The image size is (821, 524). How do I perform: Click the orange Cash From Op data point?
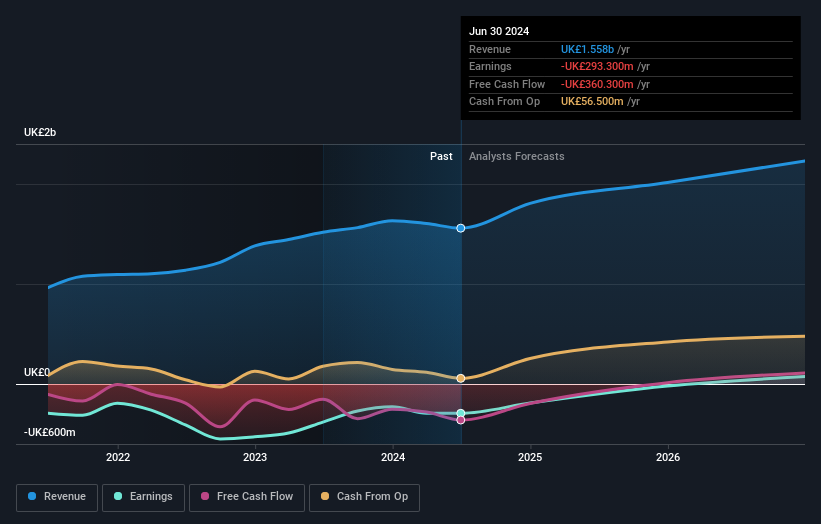click(461, 378)
